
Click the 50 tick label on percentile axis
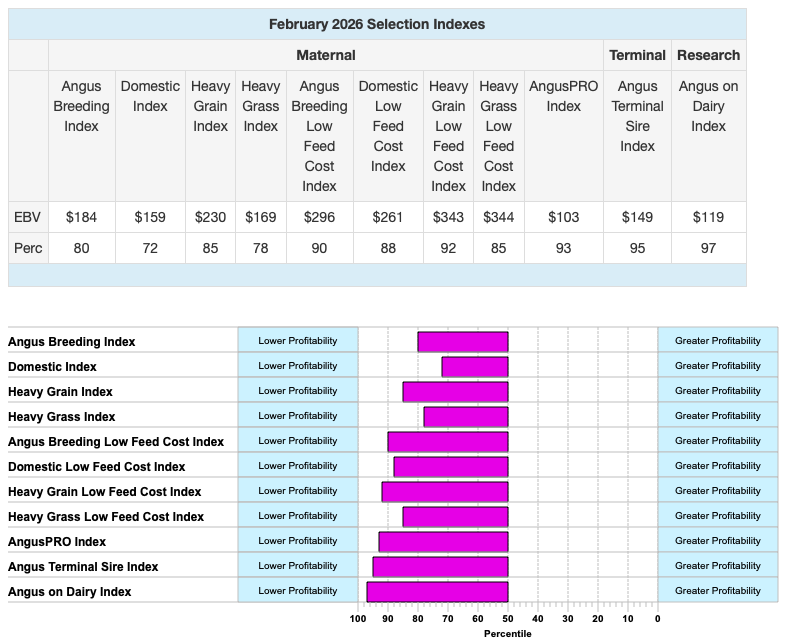pos(508,619)
